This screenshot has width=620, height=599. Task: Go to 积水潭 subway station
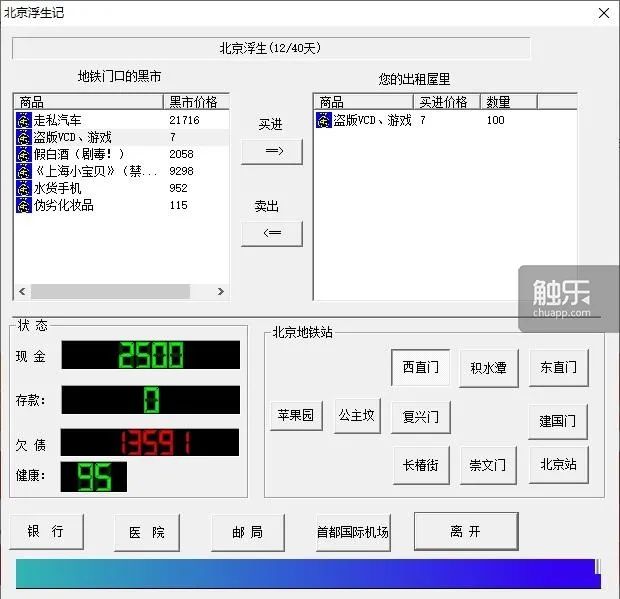488,368
